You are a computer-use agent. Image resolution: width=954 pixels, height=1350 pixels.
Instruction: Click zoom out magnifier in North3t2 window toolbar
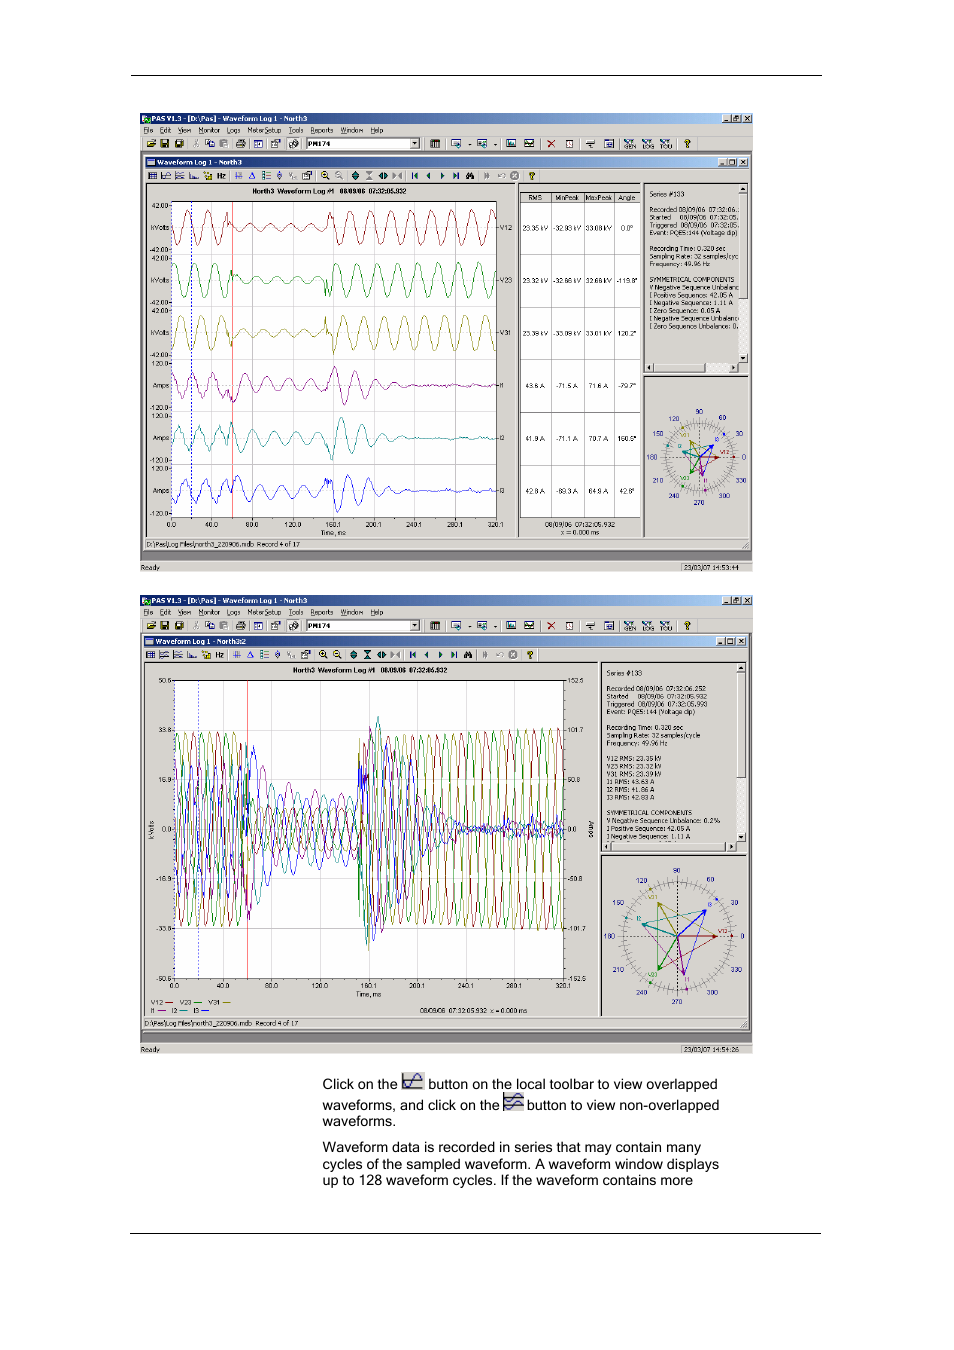[337, 655]
